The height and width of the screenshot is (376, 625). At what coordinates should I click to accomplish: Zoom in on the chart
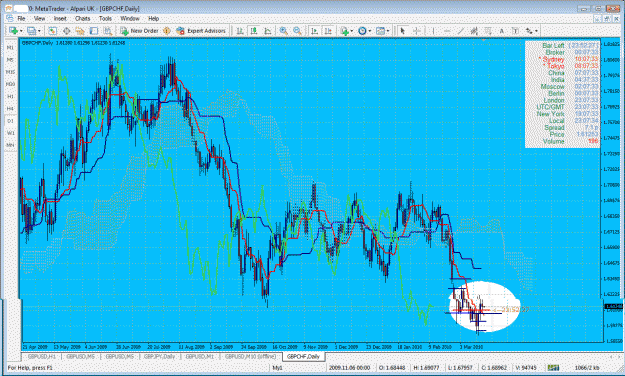pos(283,31)
